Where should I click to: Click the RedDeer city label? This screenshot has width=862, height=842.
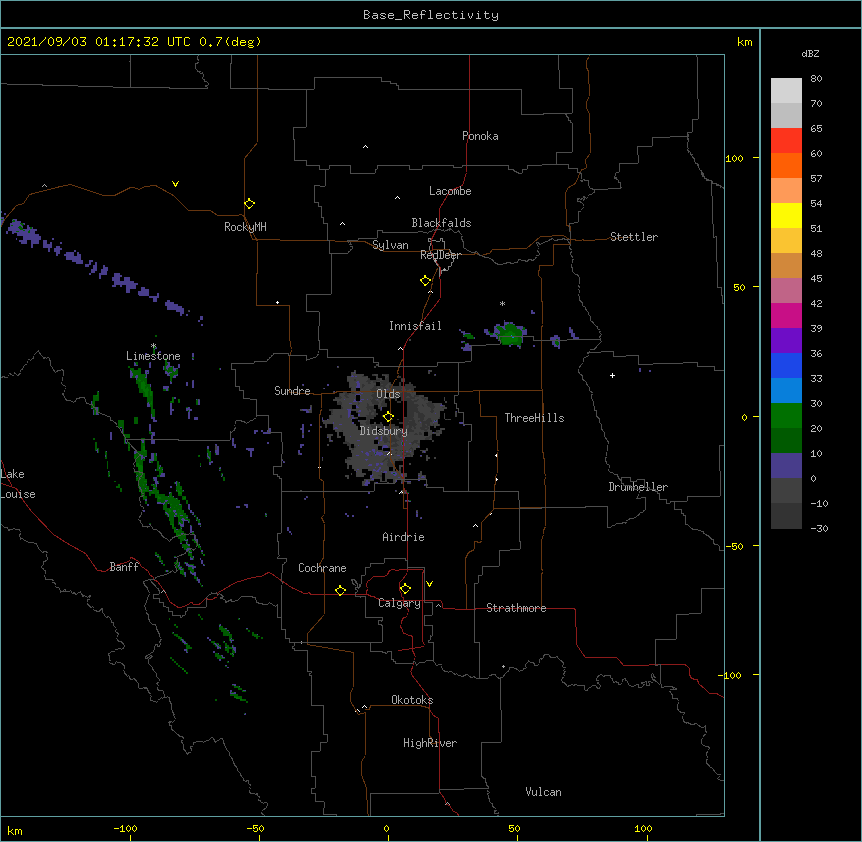pyautogui.click(x=440, y=255)
